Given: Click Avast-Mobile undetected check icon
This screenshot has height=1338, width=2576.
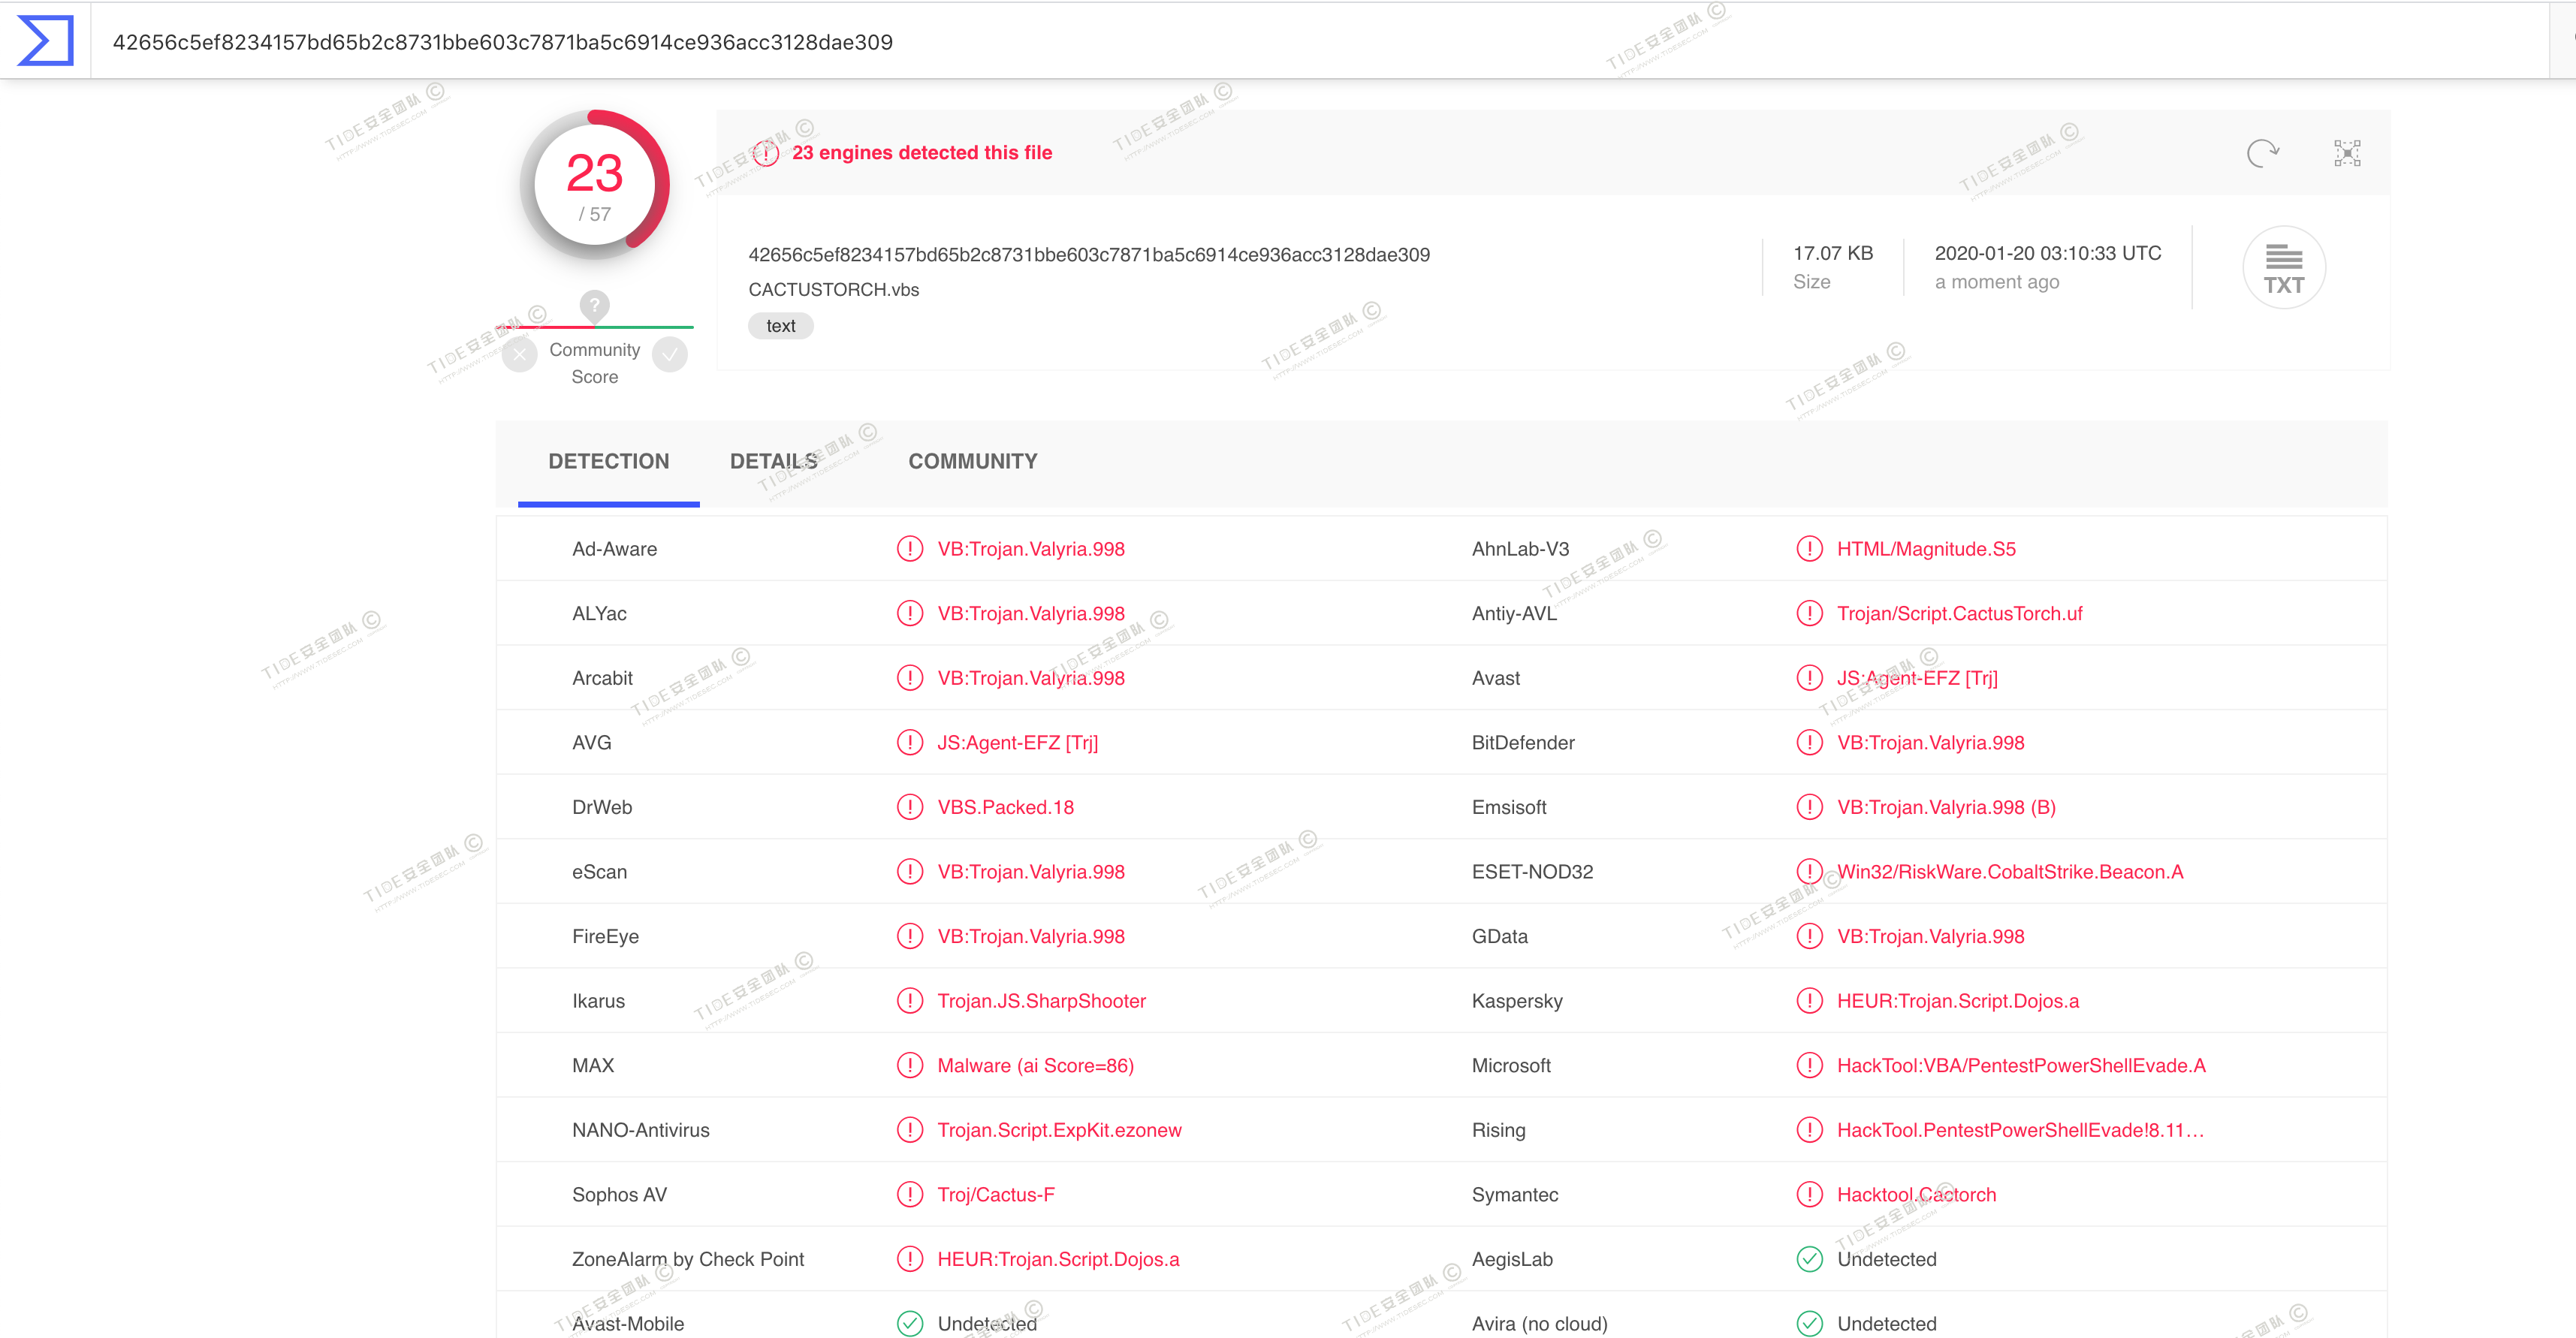Looking at the screenshot, I should (909, 1323).
